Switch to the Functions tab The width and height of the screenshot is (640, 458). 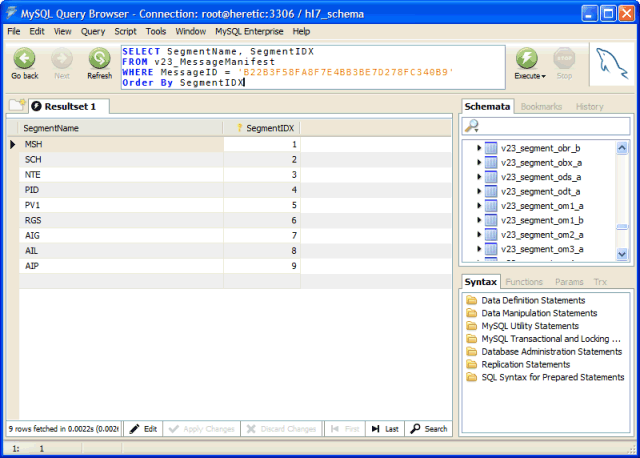pyautogui.click(x=524, y=282)
